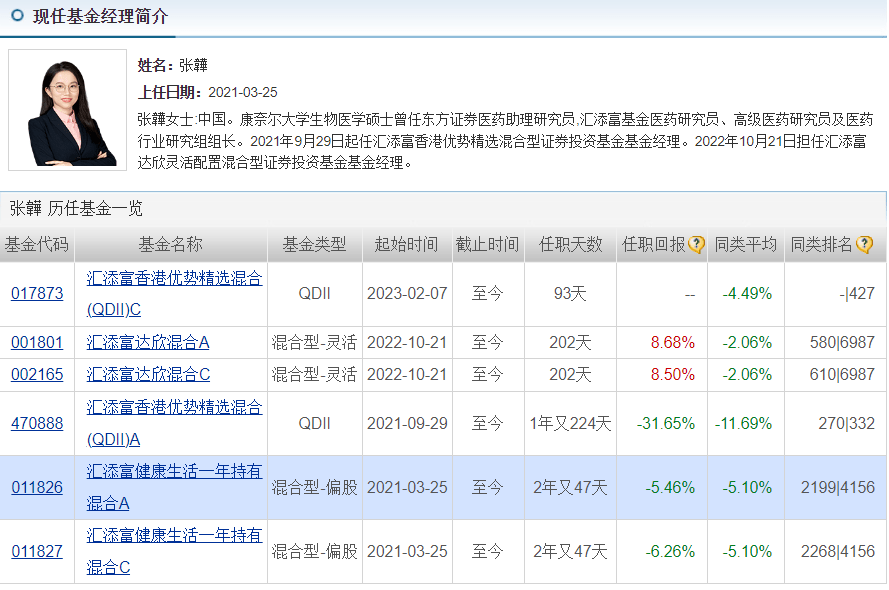Open 汇添富香港优势精选混合(QDII)C fund link
889x590 pixels.
pyautogui.click(x=174, y=294)
